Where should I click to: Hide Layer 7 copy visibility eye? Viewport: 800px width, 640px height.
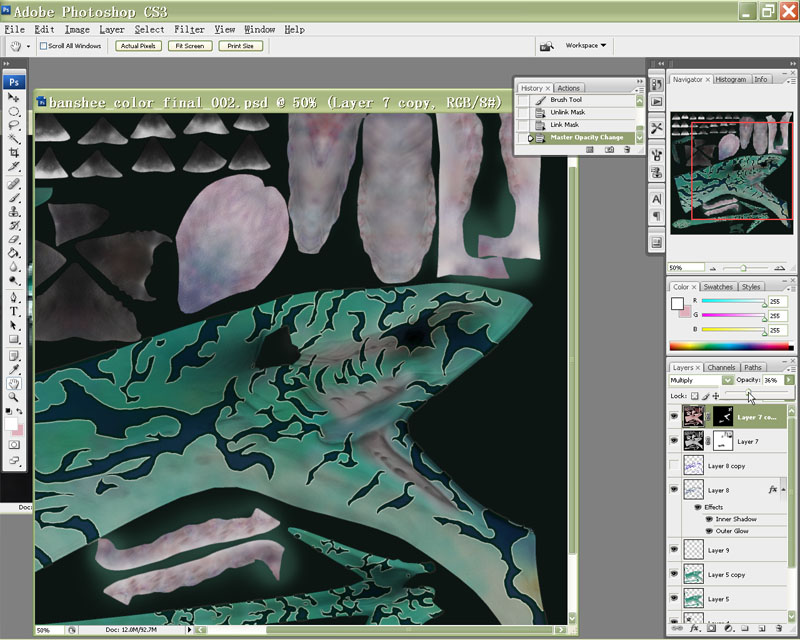point(674,416)
